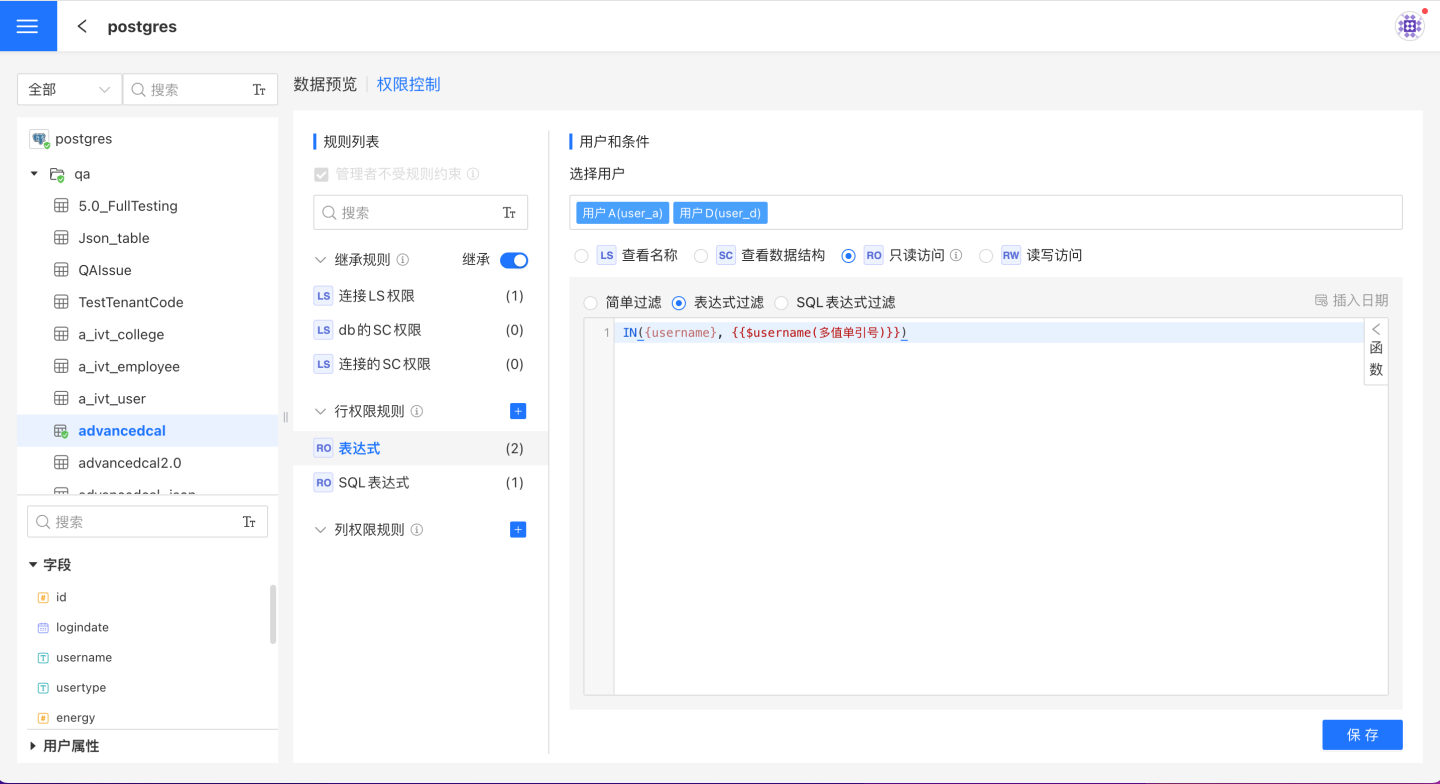Add a new row permission rule

(517, 411)
